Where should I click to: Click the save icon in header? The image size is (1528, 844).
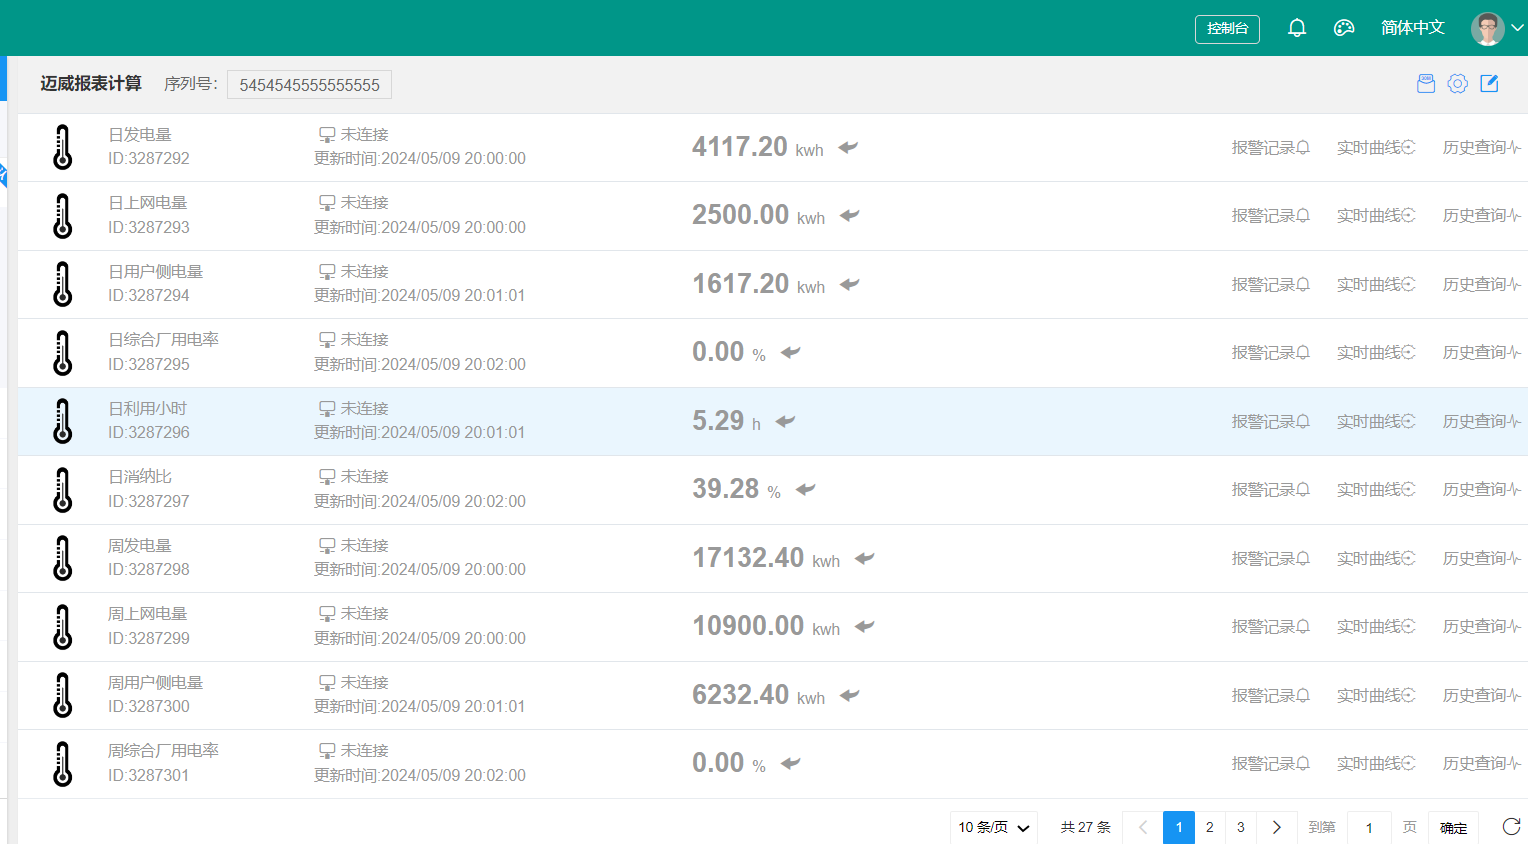(1426, 84)
